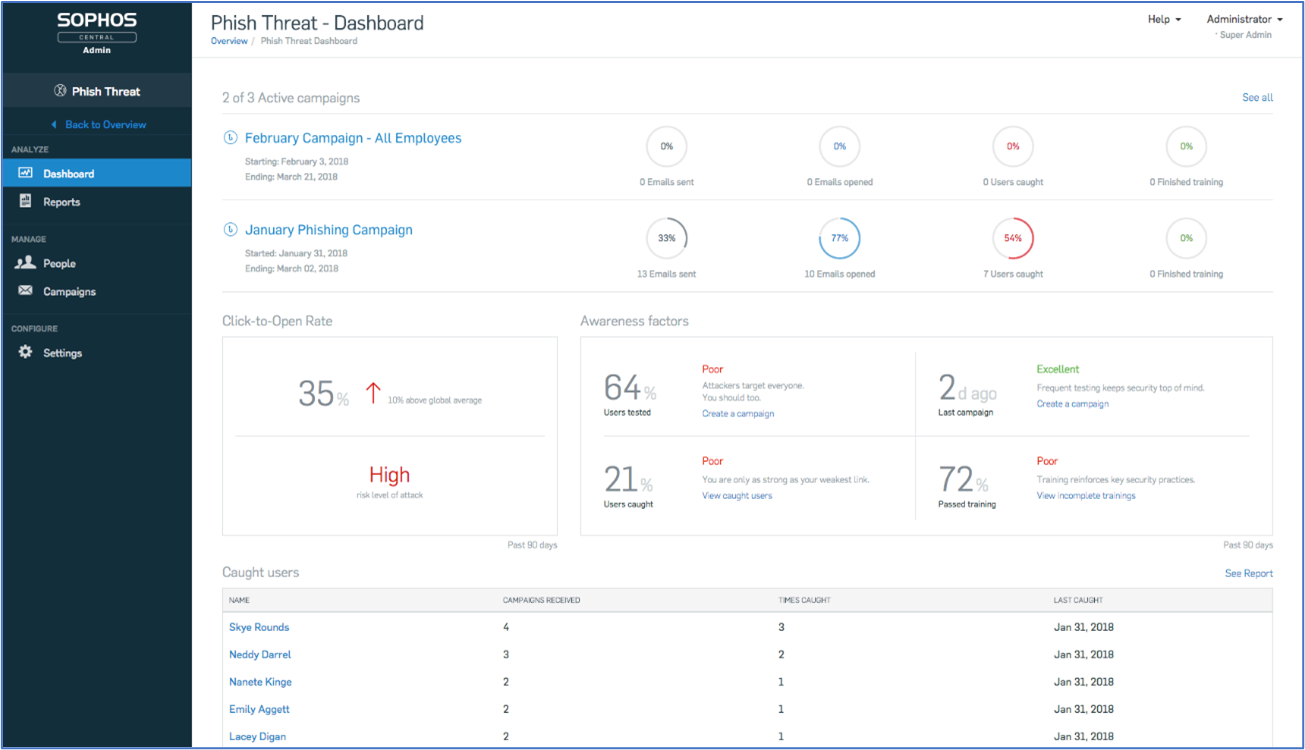
Task: Click the 2 of 3 Active campaigns heading
Action: click(291, 98)
